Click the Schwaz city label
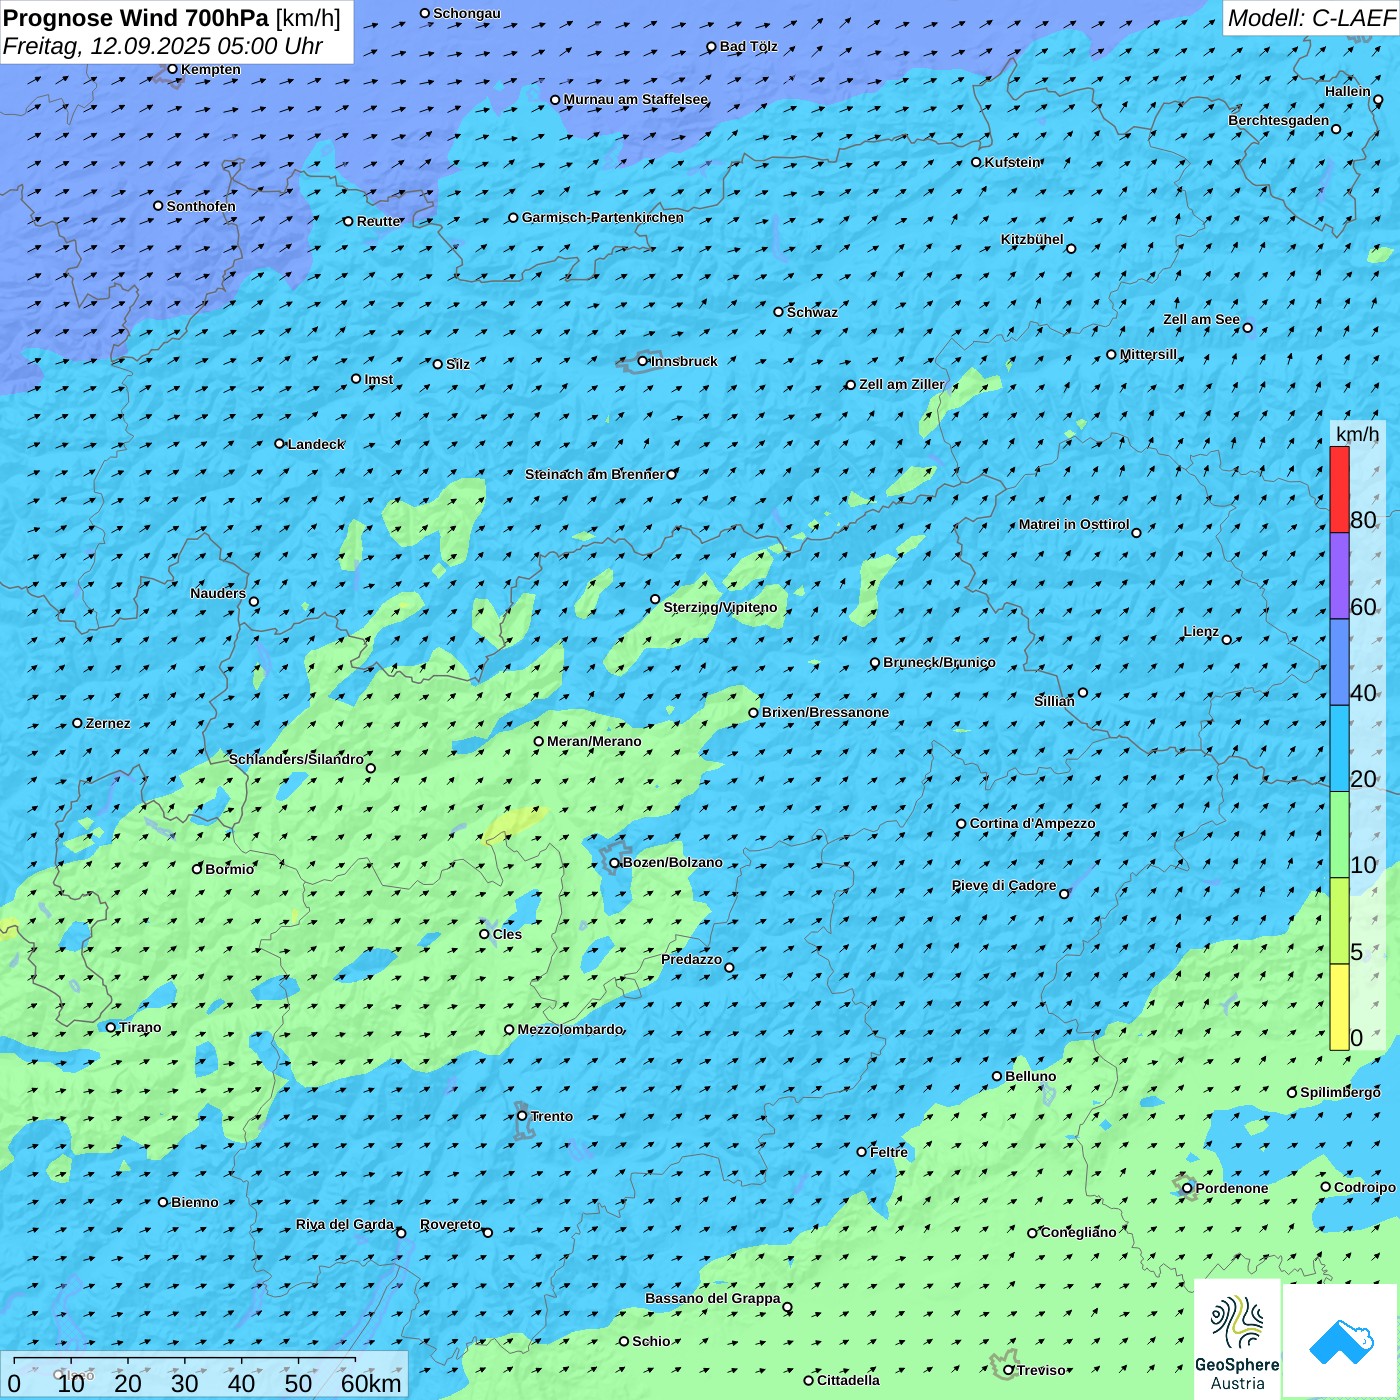Image resolution: width=1400 pixels, height=1400 pixels. tap(812, 312)
